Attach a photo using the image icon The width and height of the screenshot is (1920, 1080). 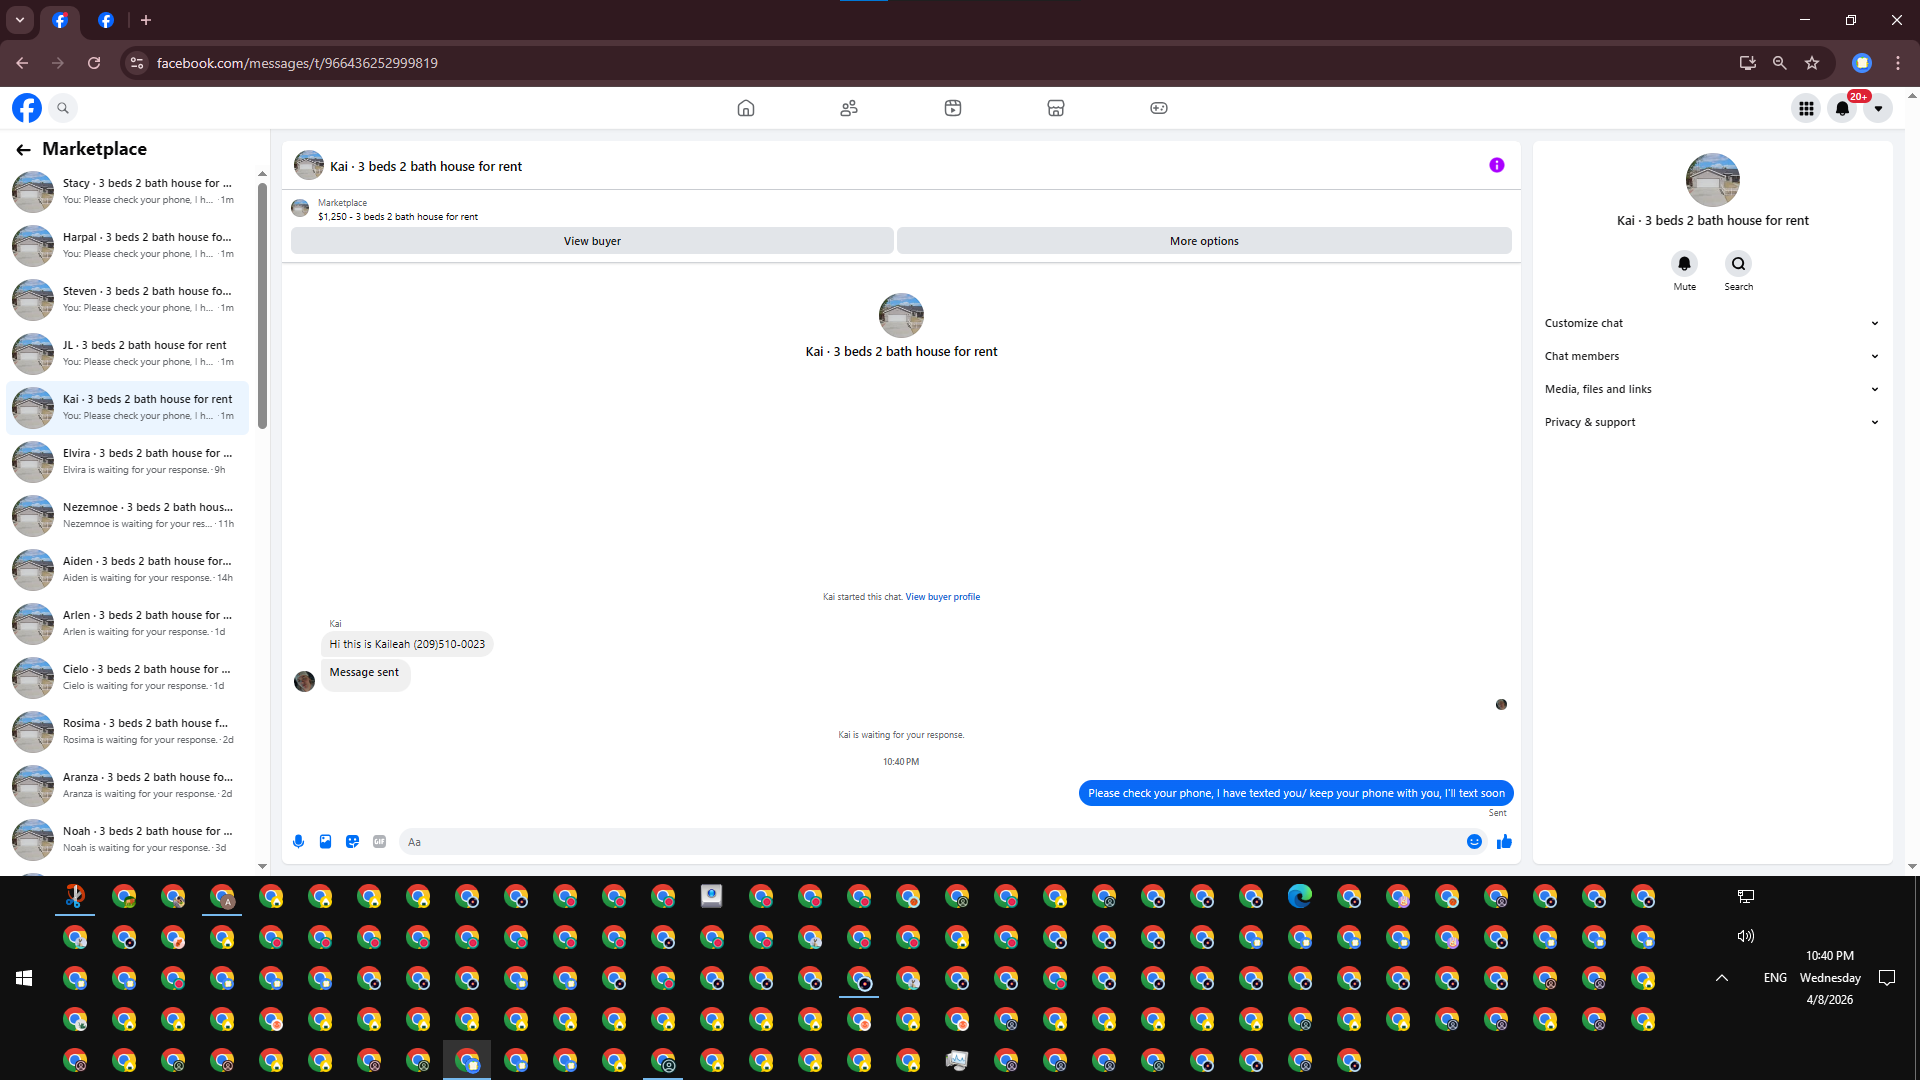coord(325,842)
